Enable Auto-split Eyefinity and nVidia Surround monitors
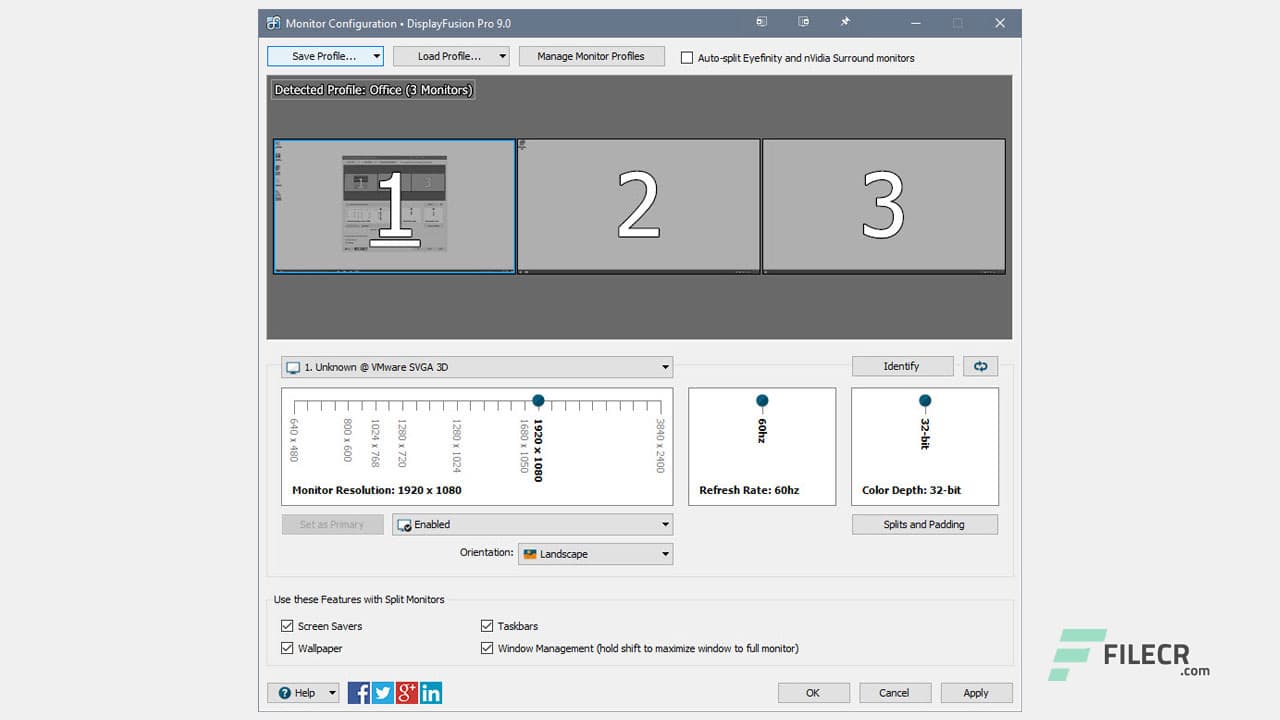1280x720 pixels. pos(687,57)
